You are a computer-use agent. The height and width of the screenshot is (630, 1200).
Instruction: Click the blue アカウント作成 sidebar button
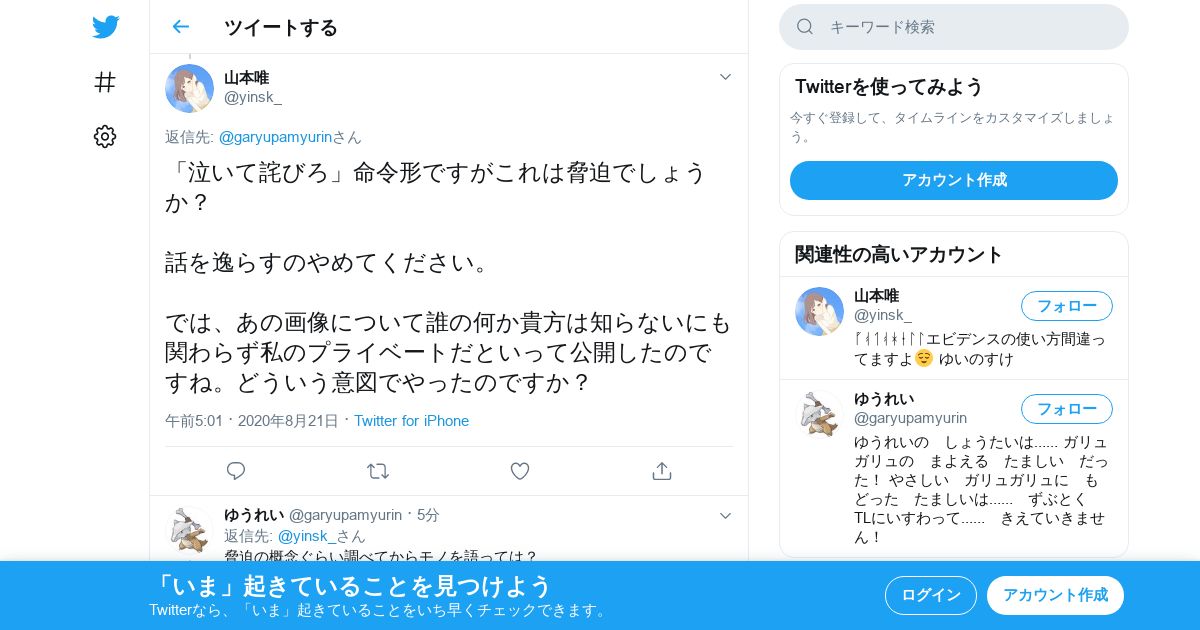tap(954, 180)
